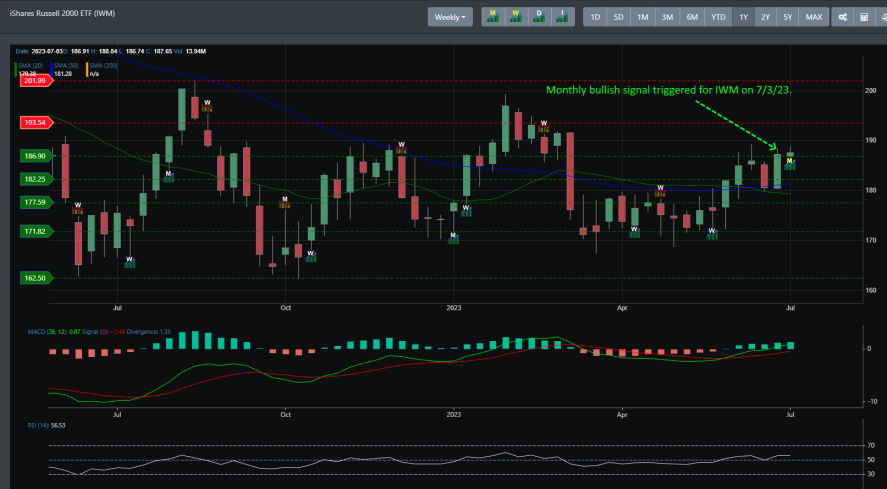
Task: Show the MAX time range
Action: pos(813,17)
